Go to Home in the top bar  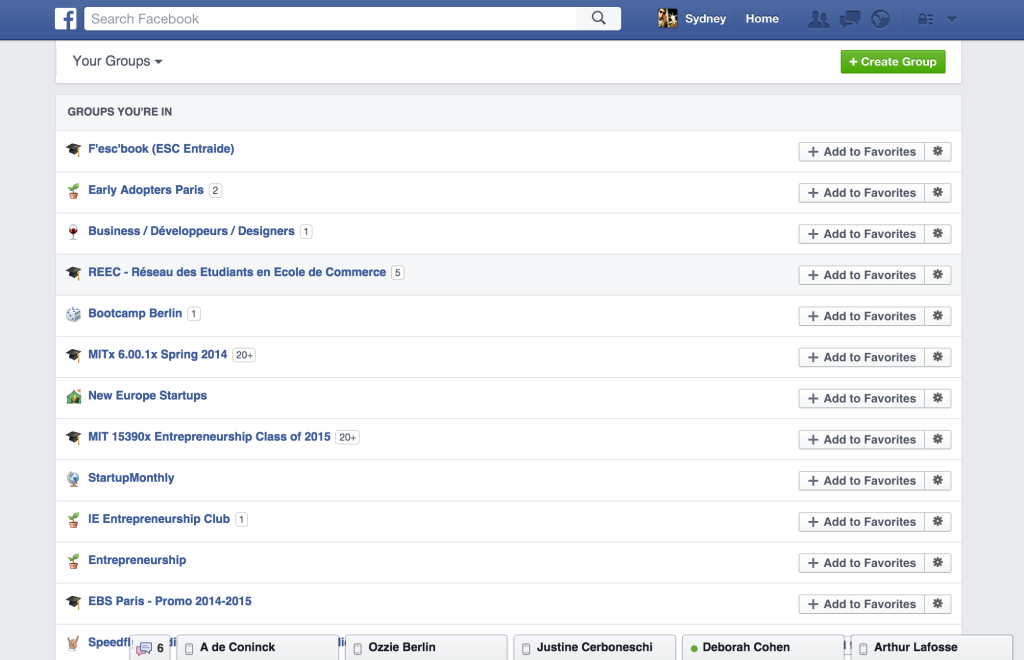[x=762, y=18]
